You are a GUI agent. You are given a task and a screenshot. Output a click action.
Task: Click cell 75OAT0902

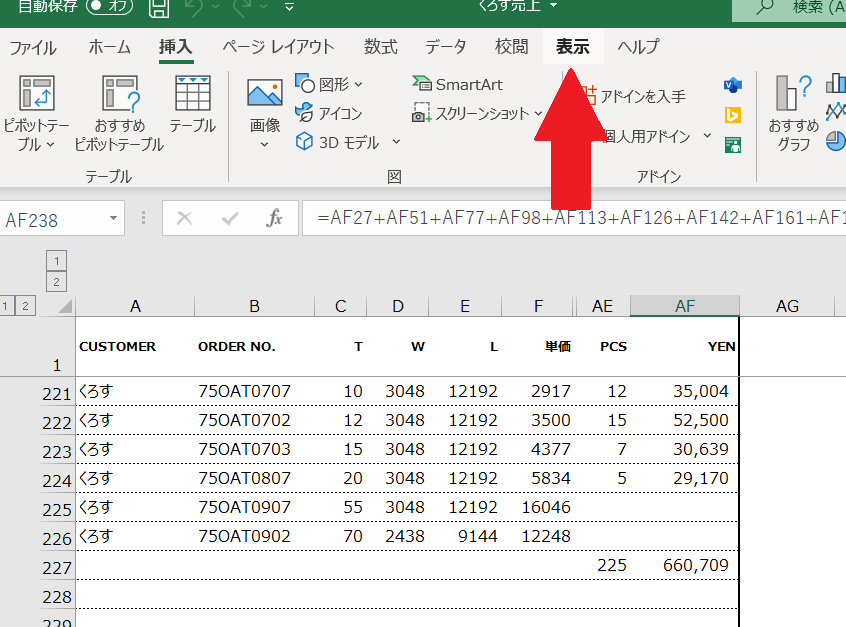(x=255, y=536)
